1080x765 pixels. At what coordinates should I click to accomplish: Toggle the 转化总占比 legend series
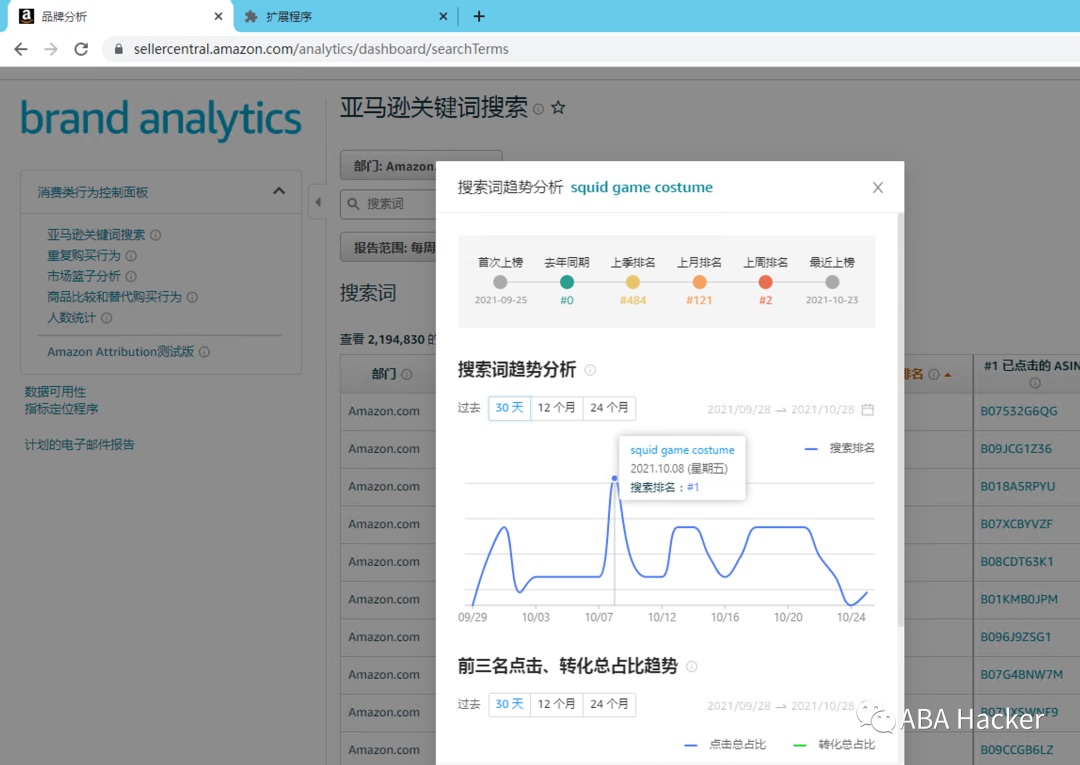[x=834, y=744]
